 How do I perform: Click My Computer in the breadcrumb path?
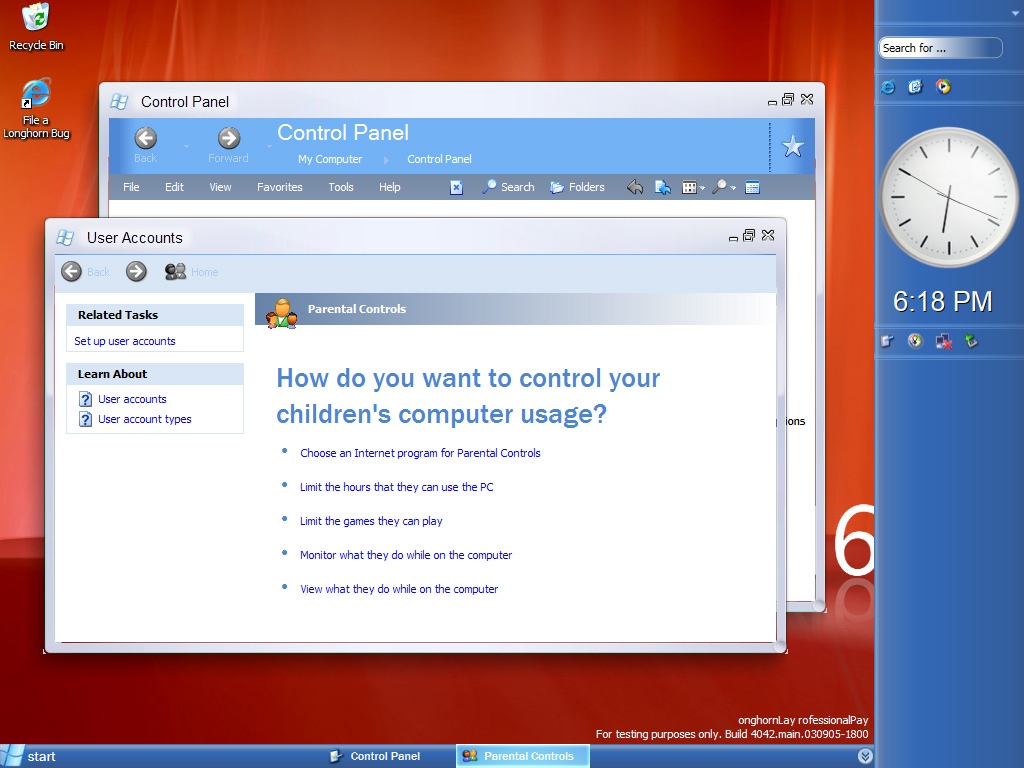pyautogui.click(x=330, y=159)
